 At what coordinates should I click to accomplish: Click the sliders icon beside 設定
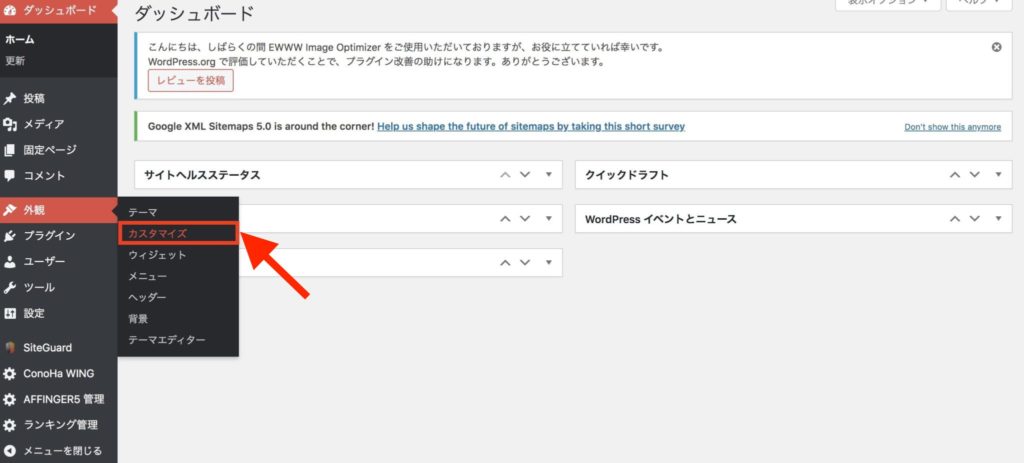click(x=9, y=313)
